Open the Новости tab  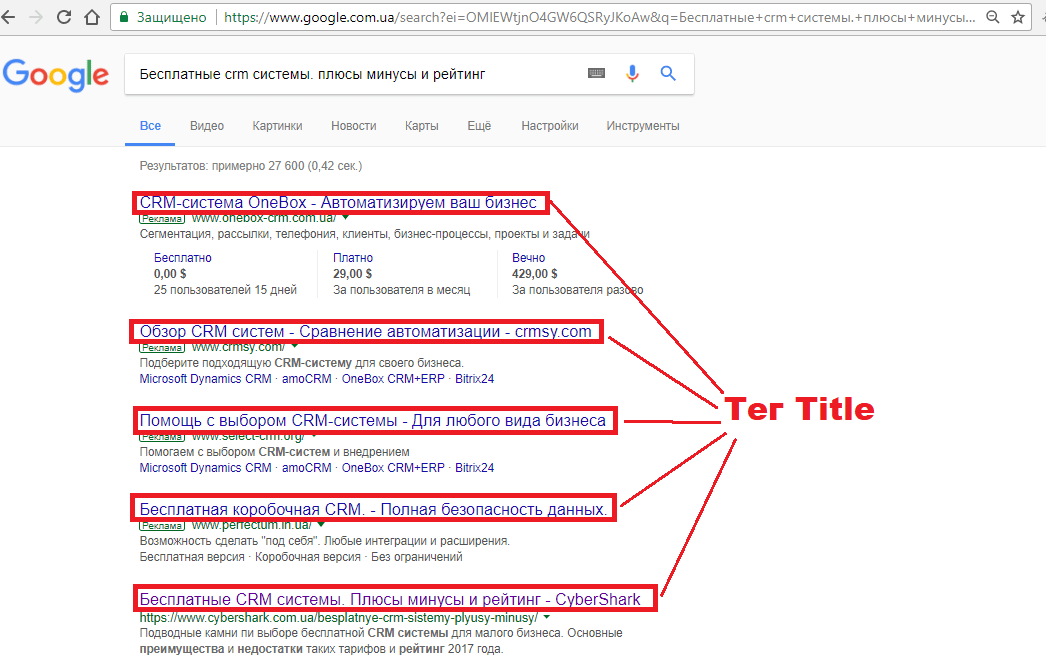coord(354,125)
